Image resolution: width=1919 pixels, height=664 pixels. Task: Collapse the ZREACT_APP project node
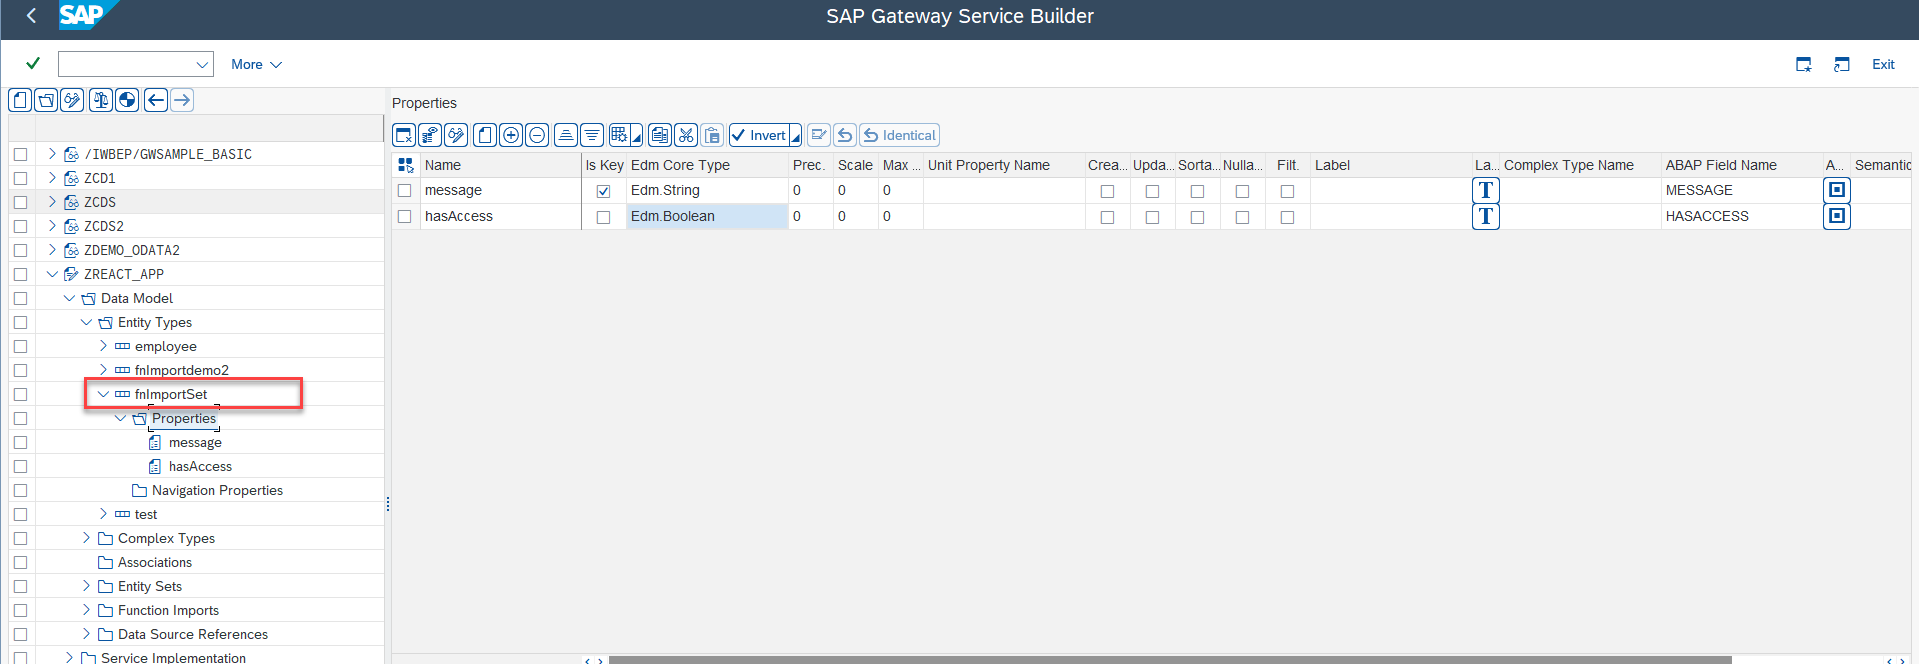52,274
